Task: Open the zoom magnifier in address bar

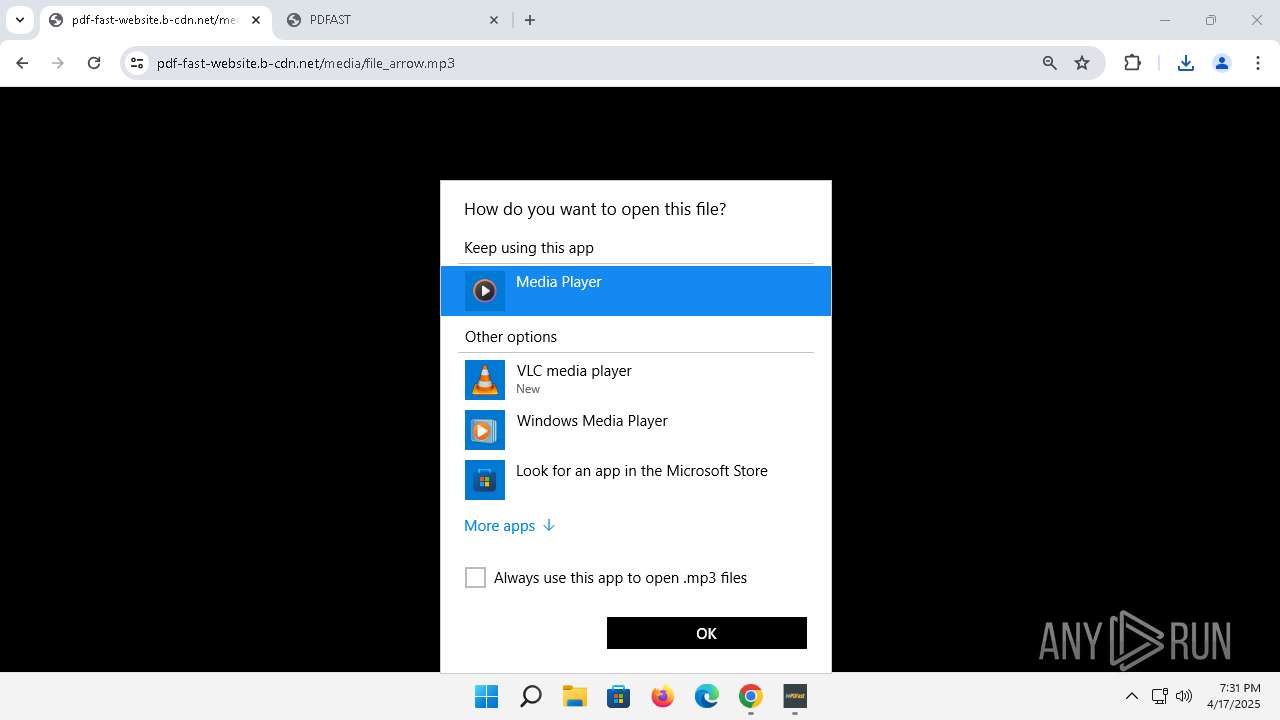Action: (1050, 63)
